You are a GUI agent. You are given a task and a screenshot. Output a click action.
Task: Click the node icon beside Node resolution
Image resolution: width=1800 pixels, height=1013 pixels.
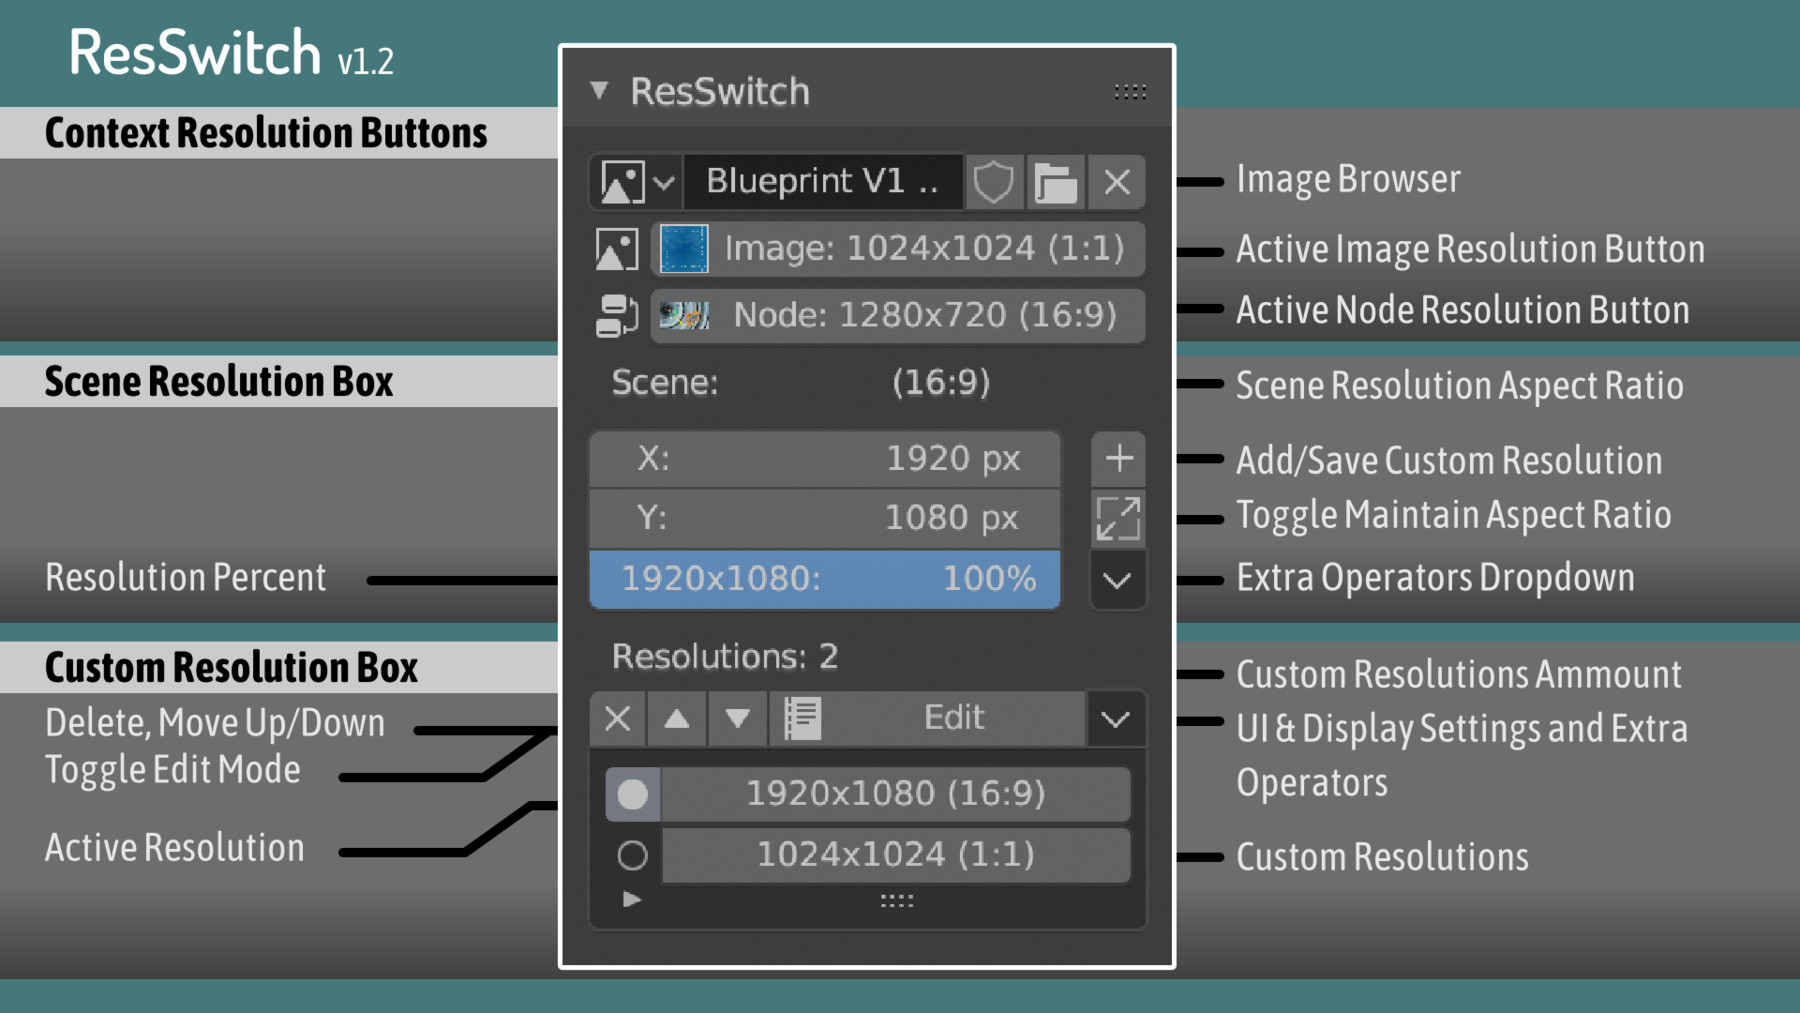point(616,315)
